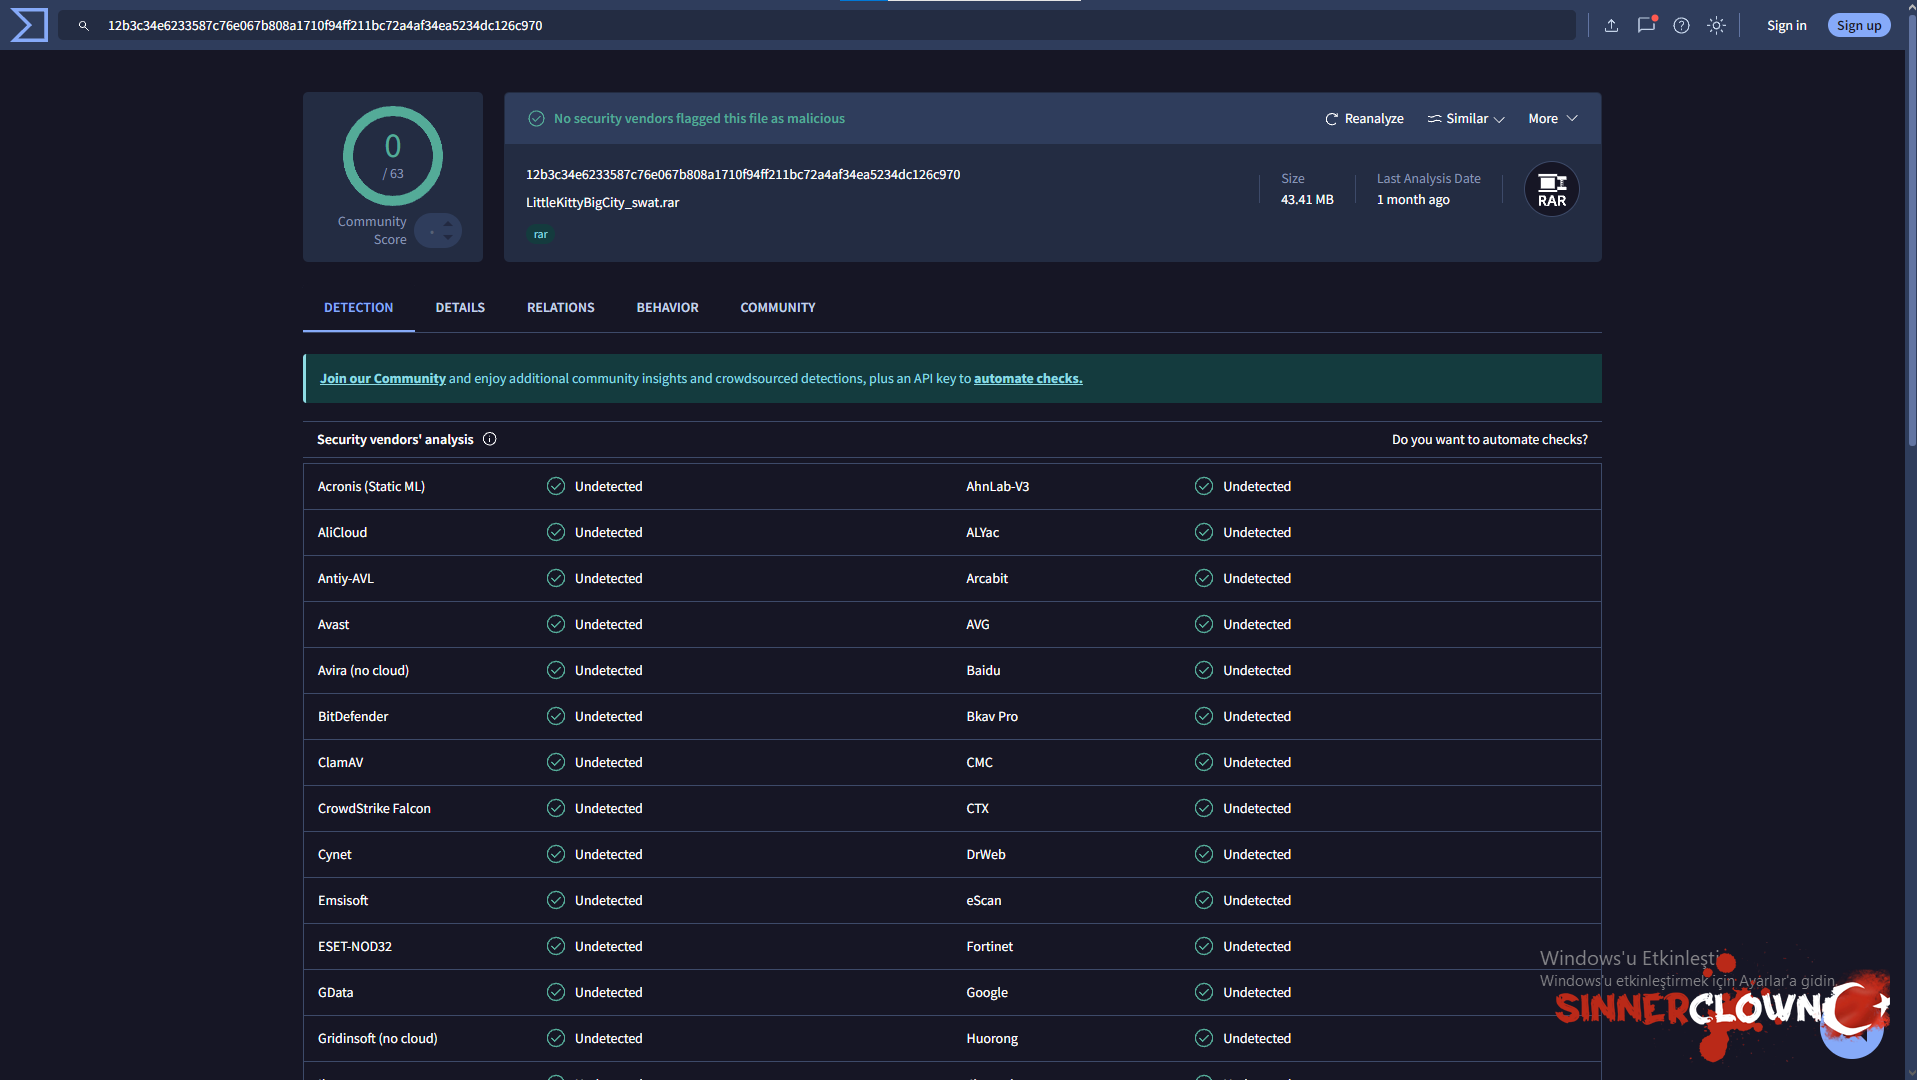
Task: Click the Avast undetected check icon
Action: (556, 625)
